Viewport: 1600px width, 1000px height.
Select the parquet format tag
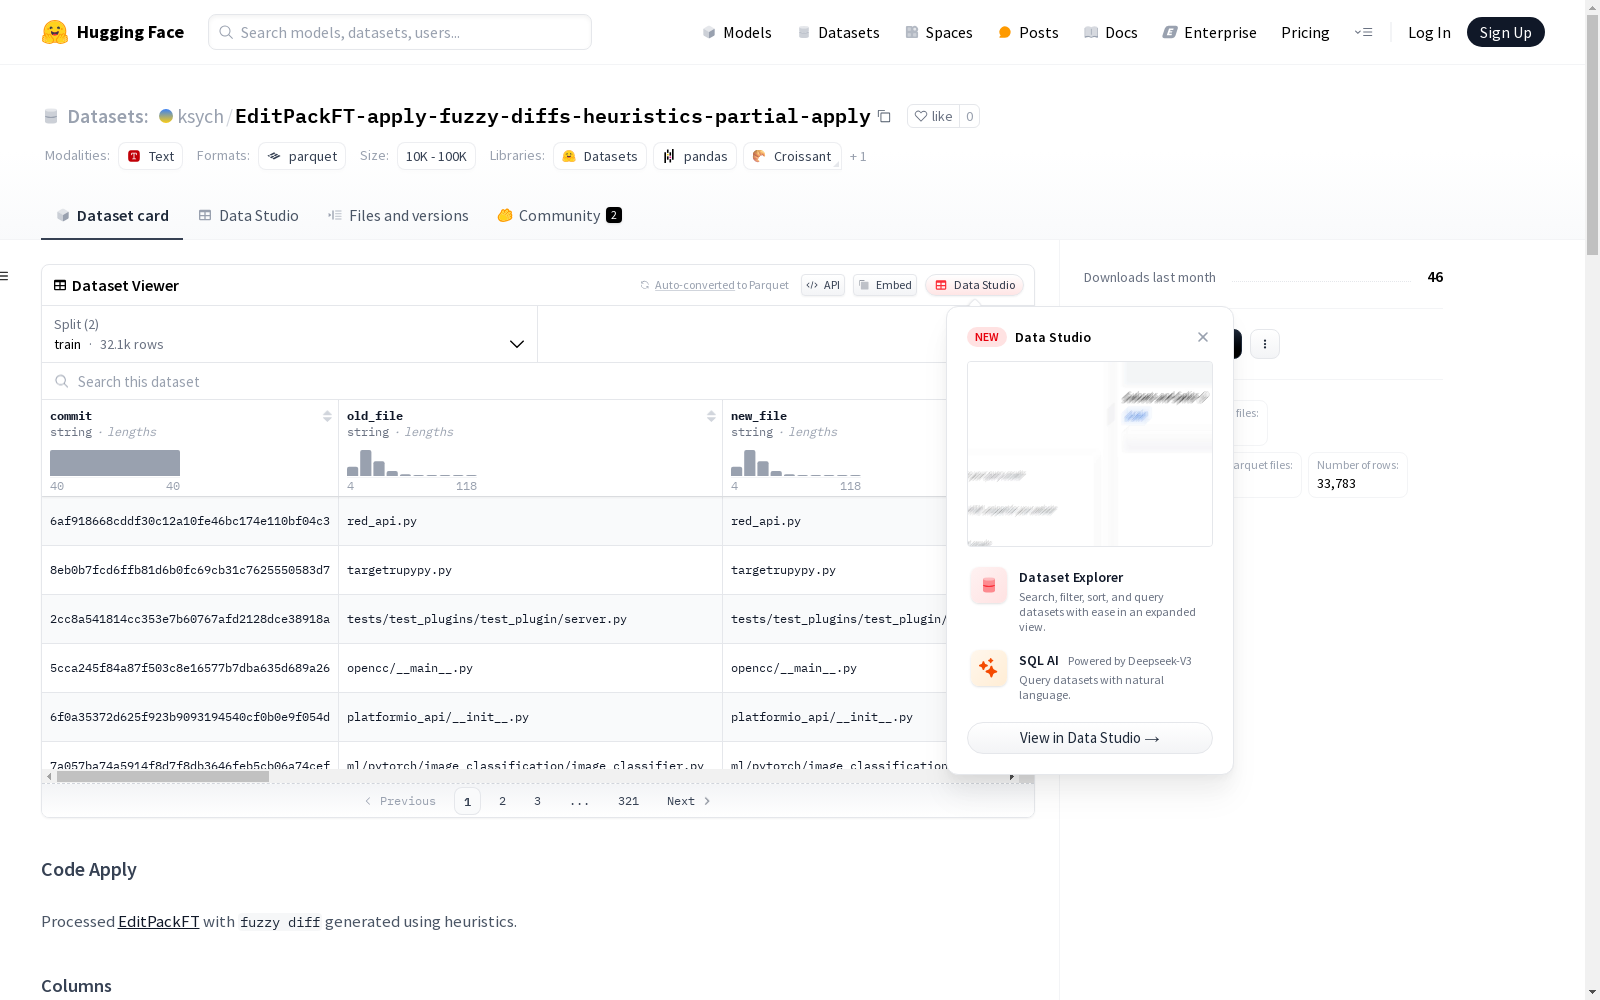pos(302,156)
